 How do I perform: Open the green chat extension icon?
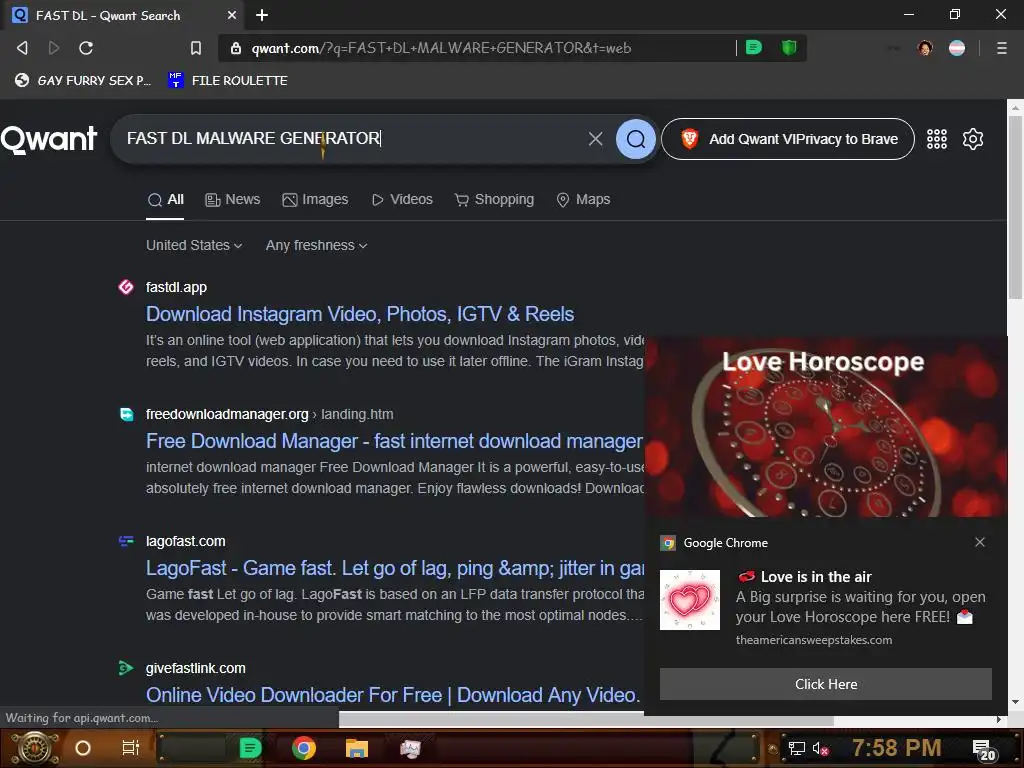(x=754, y=48)
